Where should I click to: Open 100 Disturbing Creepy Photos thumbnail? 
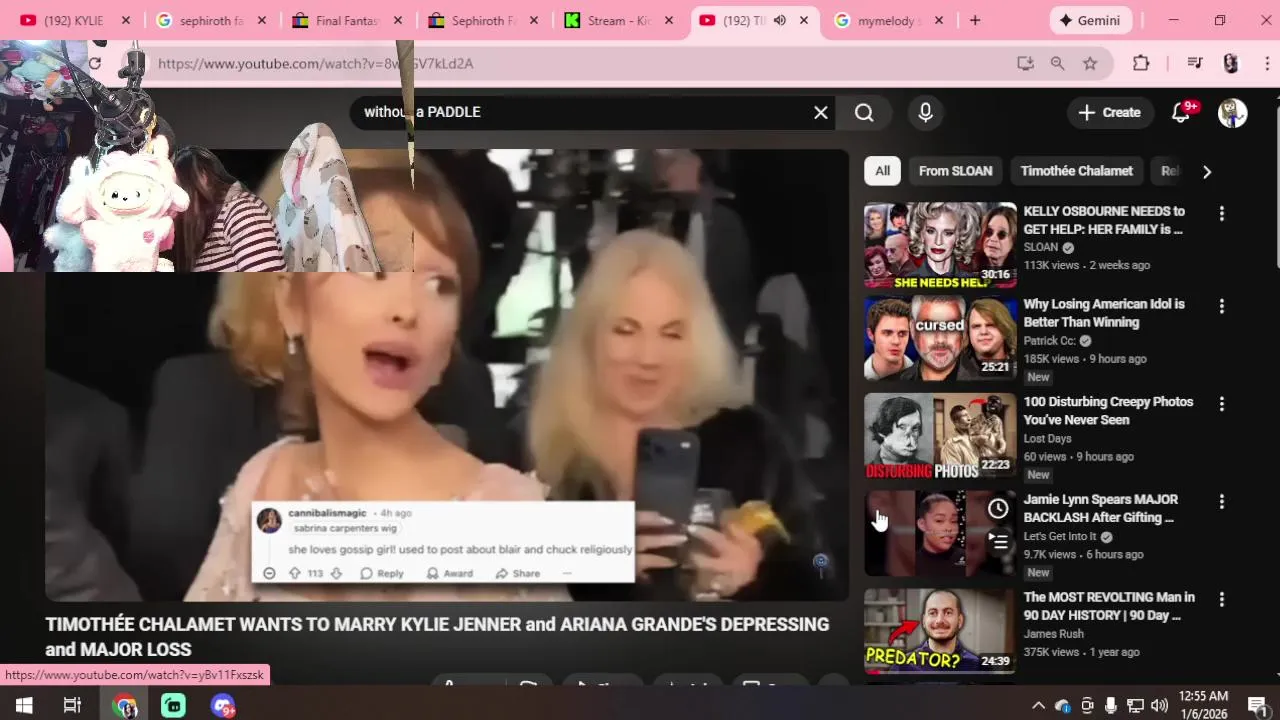coord(940,436)
